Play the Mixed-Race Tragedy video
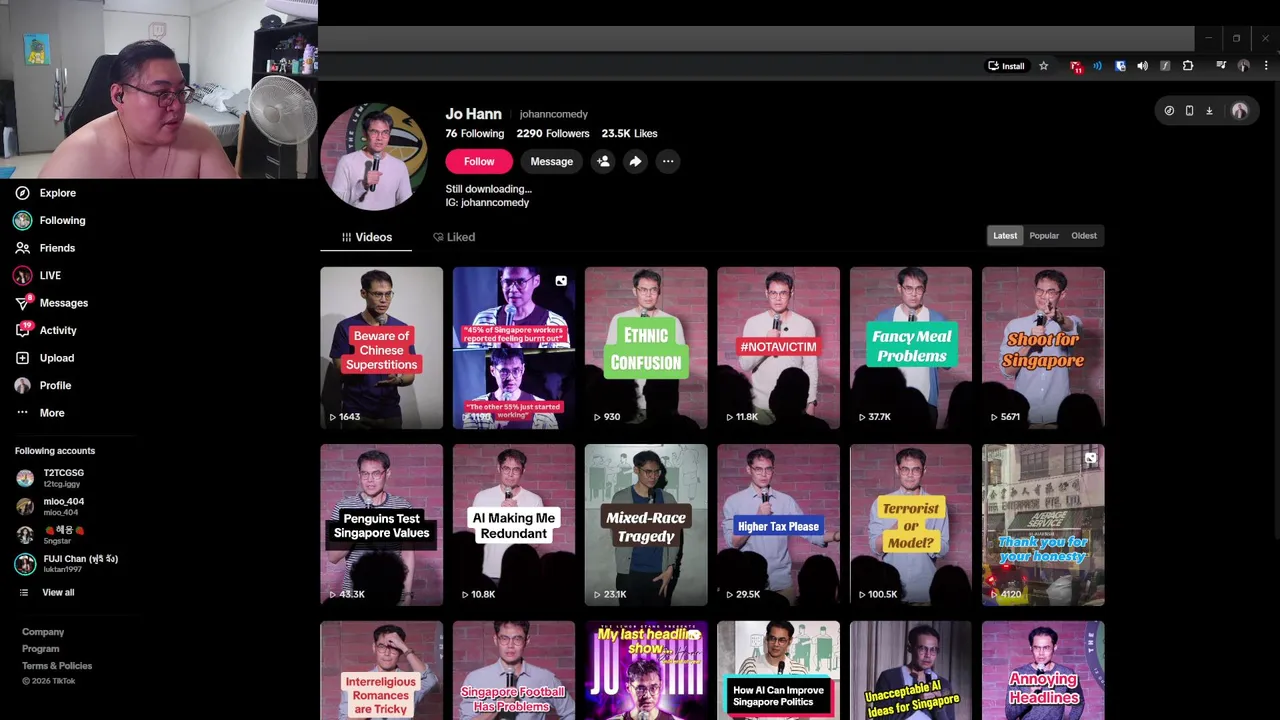The image size is (1280, 720). [646, 525]
